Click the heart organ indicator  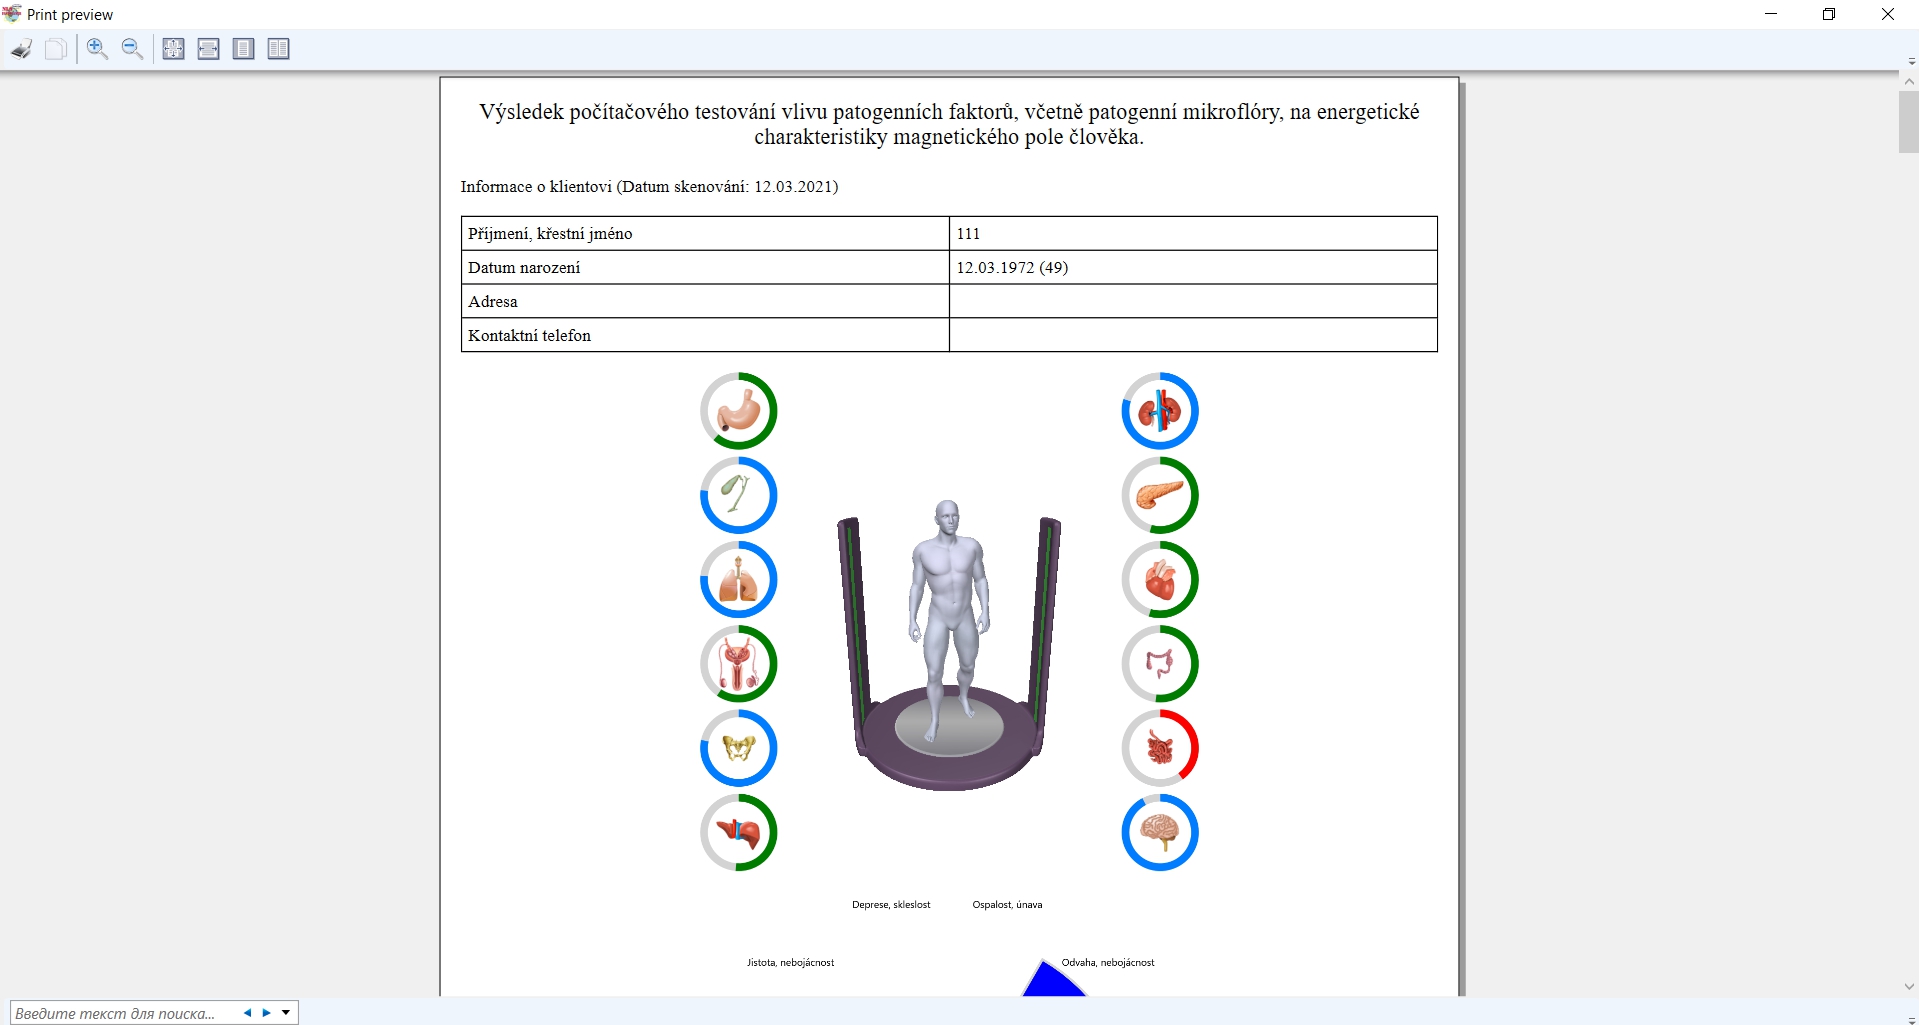pyautogui.click(x=1159, y=580)
